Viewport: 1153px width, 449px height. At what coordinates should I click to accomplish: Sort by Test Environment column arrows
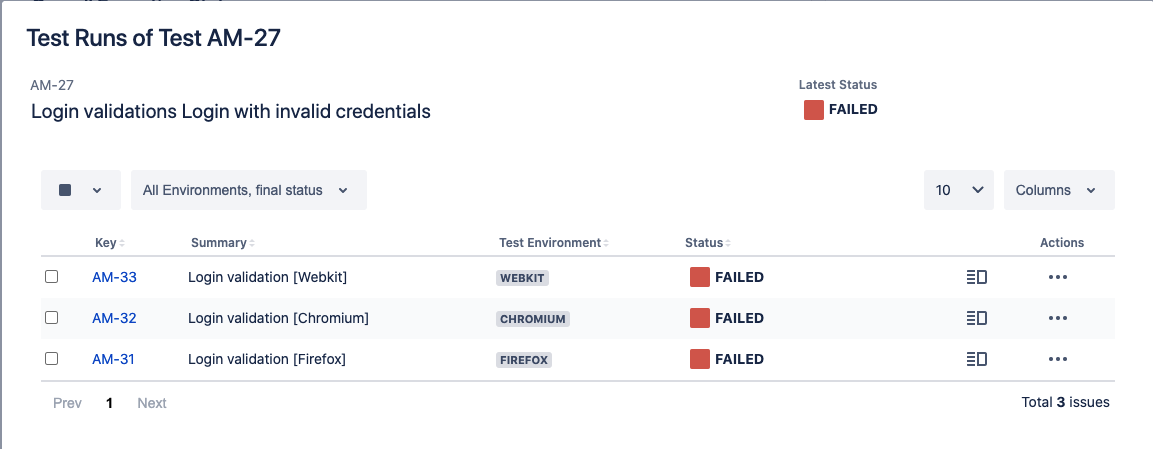[x=606, y=243]
